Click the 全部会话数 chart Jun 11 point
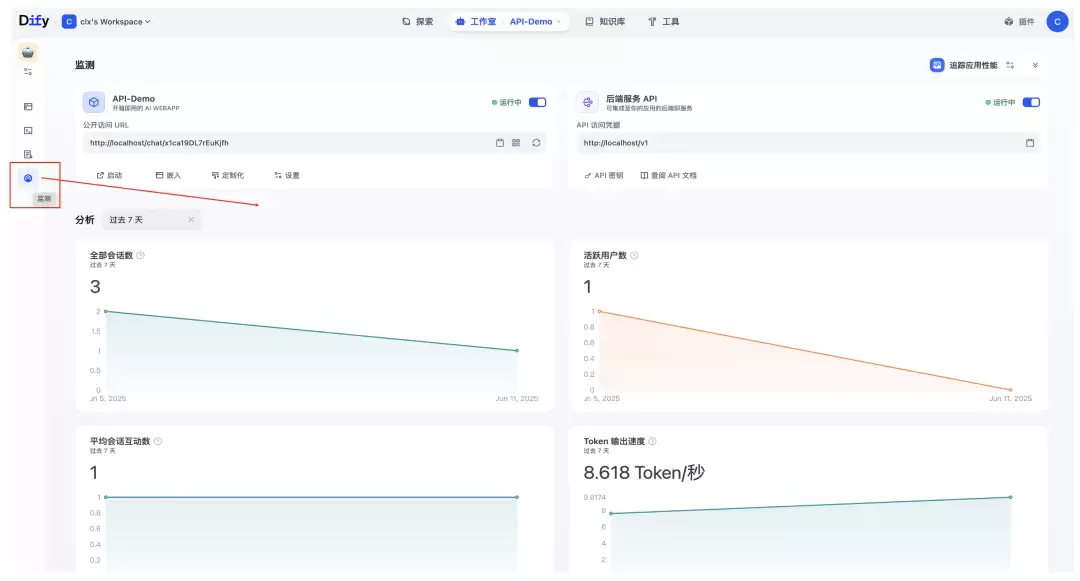 [x=517, y=350]
